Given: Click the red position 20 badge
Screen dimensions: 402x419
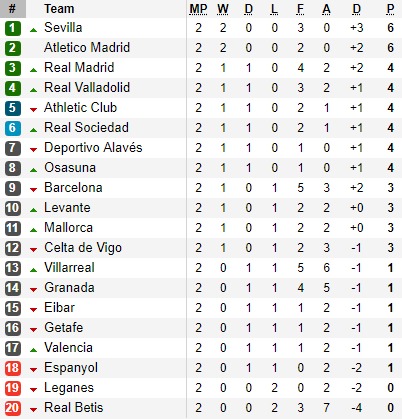Looking at the screenshot, I should pos(13,408).
